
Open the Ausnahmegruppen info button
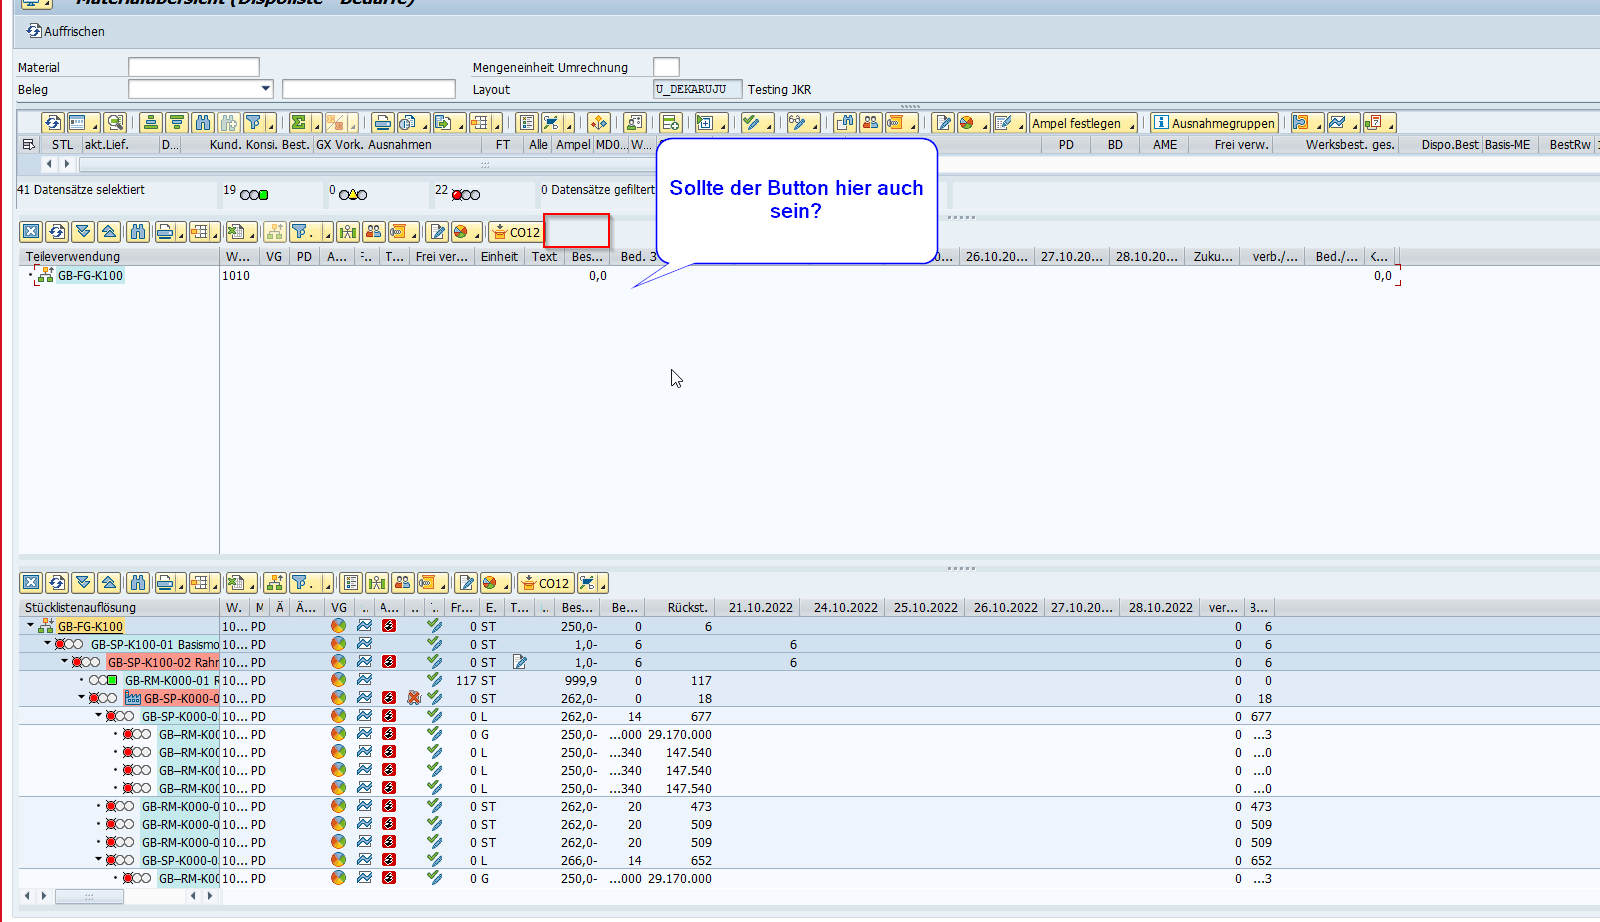[1214, 123]
